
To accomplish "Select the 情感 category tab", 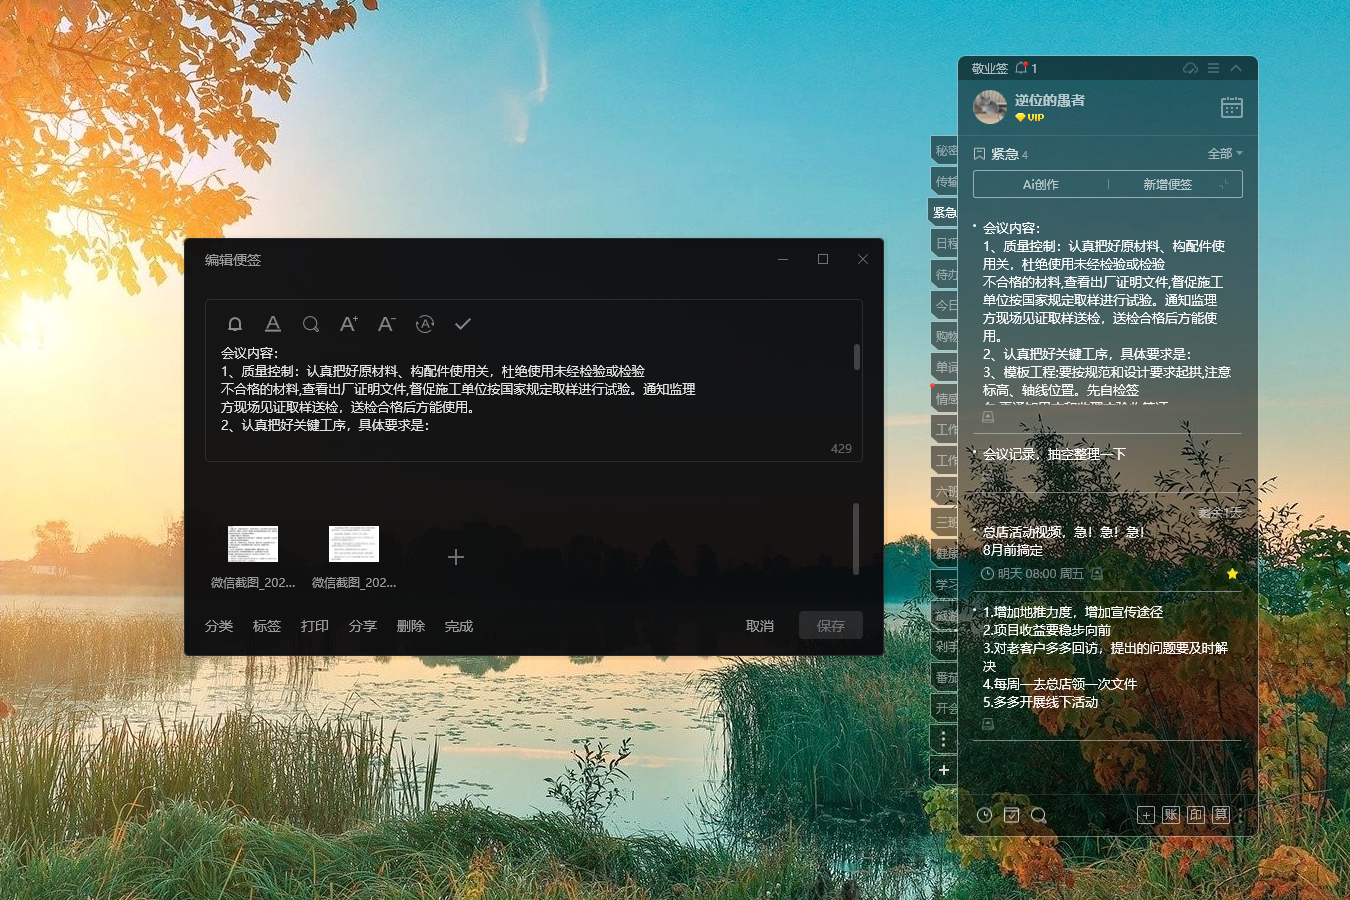I will (x=945, y=398).
